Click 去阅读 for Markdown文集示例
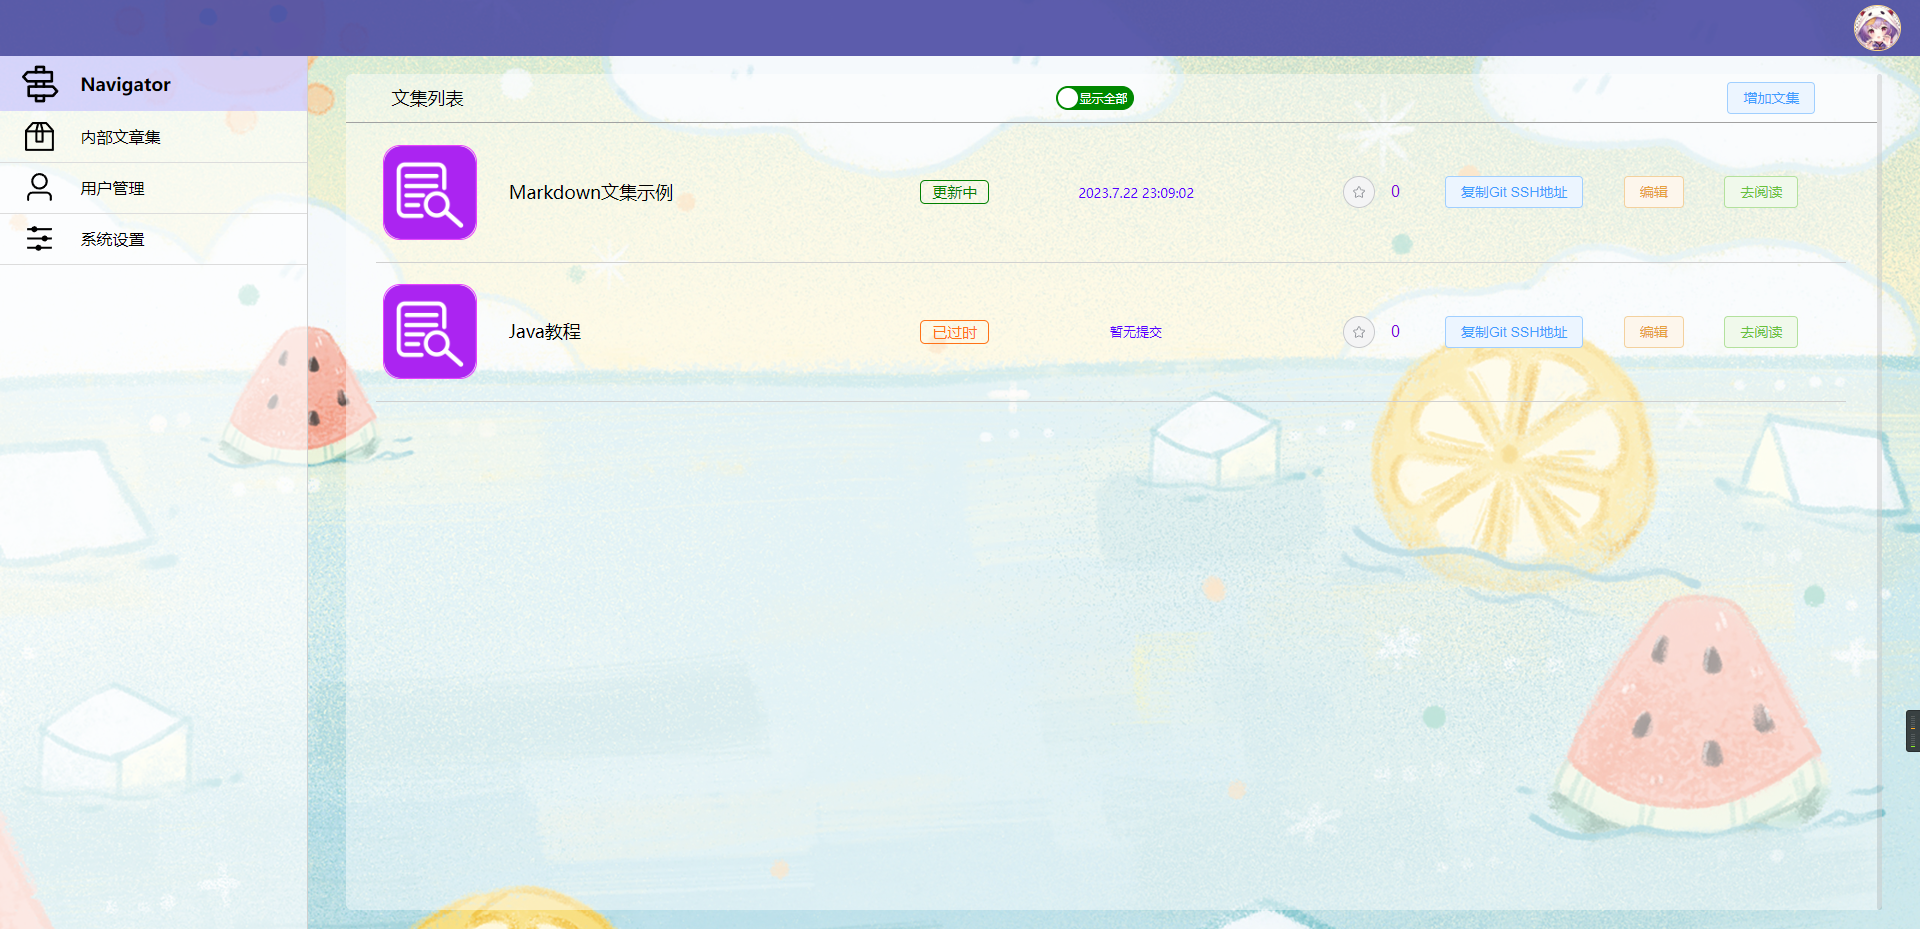1920x929 pixels. pyautogui.click(x=1761, y=192)
